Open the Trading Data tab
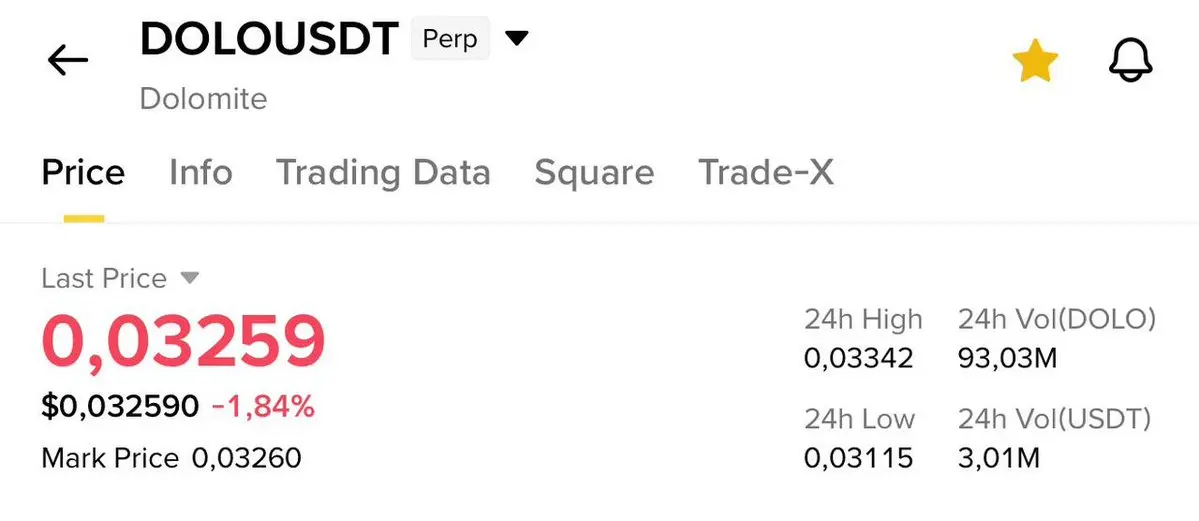This screenshot has width=1199, height=521. (383, 173)
